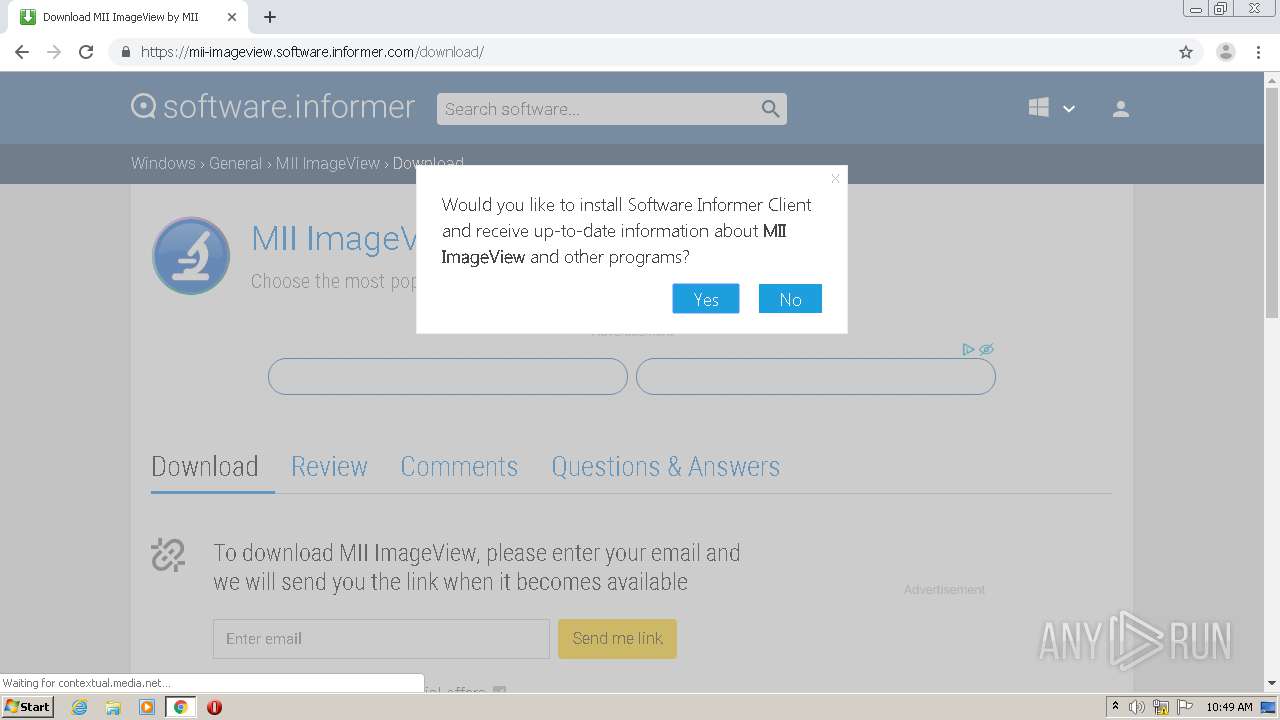Open the MII ImageView breadcrumb link
Image resolution: width=1280 pixels, height=720 pixels.
coord(328,163)
